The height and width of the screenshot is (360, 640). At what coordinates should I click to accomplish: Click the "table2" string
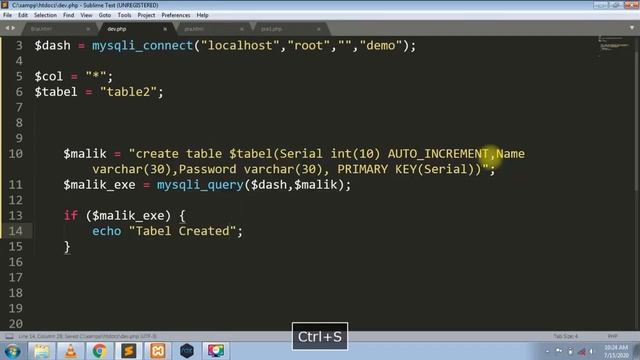[x=128, y=92]
